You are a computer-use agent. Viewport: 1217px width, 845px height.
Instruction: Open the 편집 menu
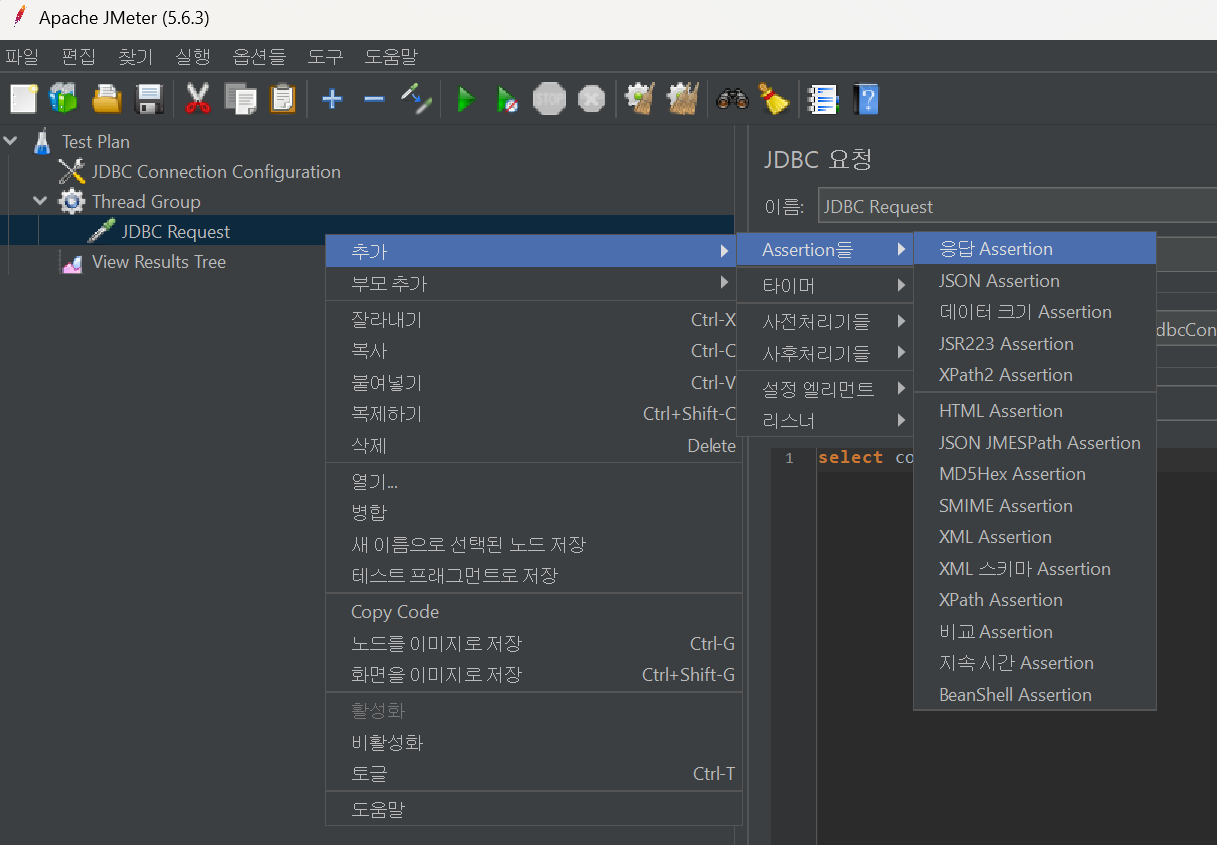click(x=78, y=57)
